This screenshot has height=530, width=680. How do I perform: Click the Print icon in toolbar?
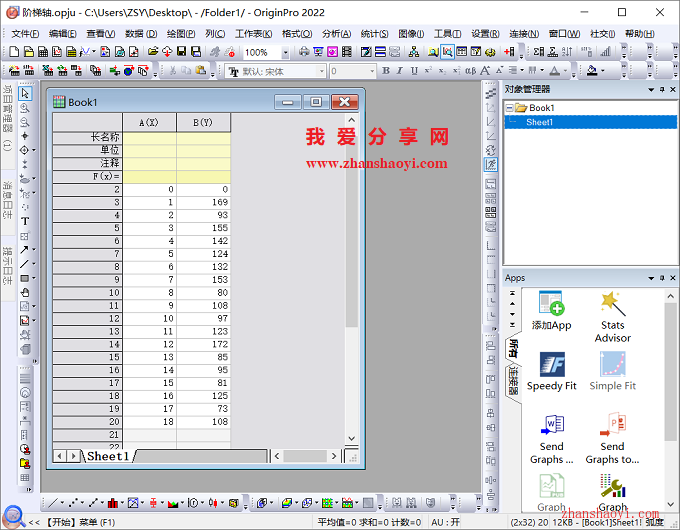(x=304, y=52)
